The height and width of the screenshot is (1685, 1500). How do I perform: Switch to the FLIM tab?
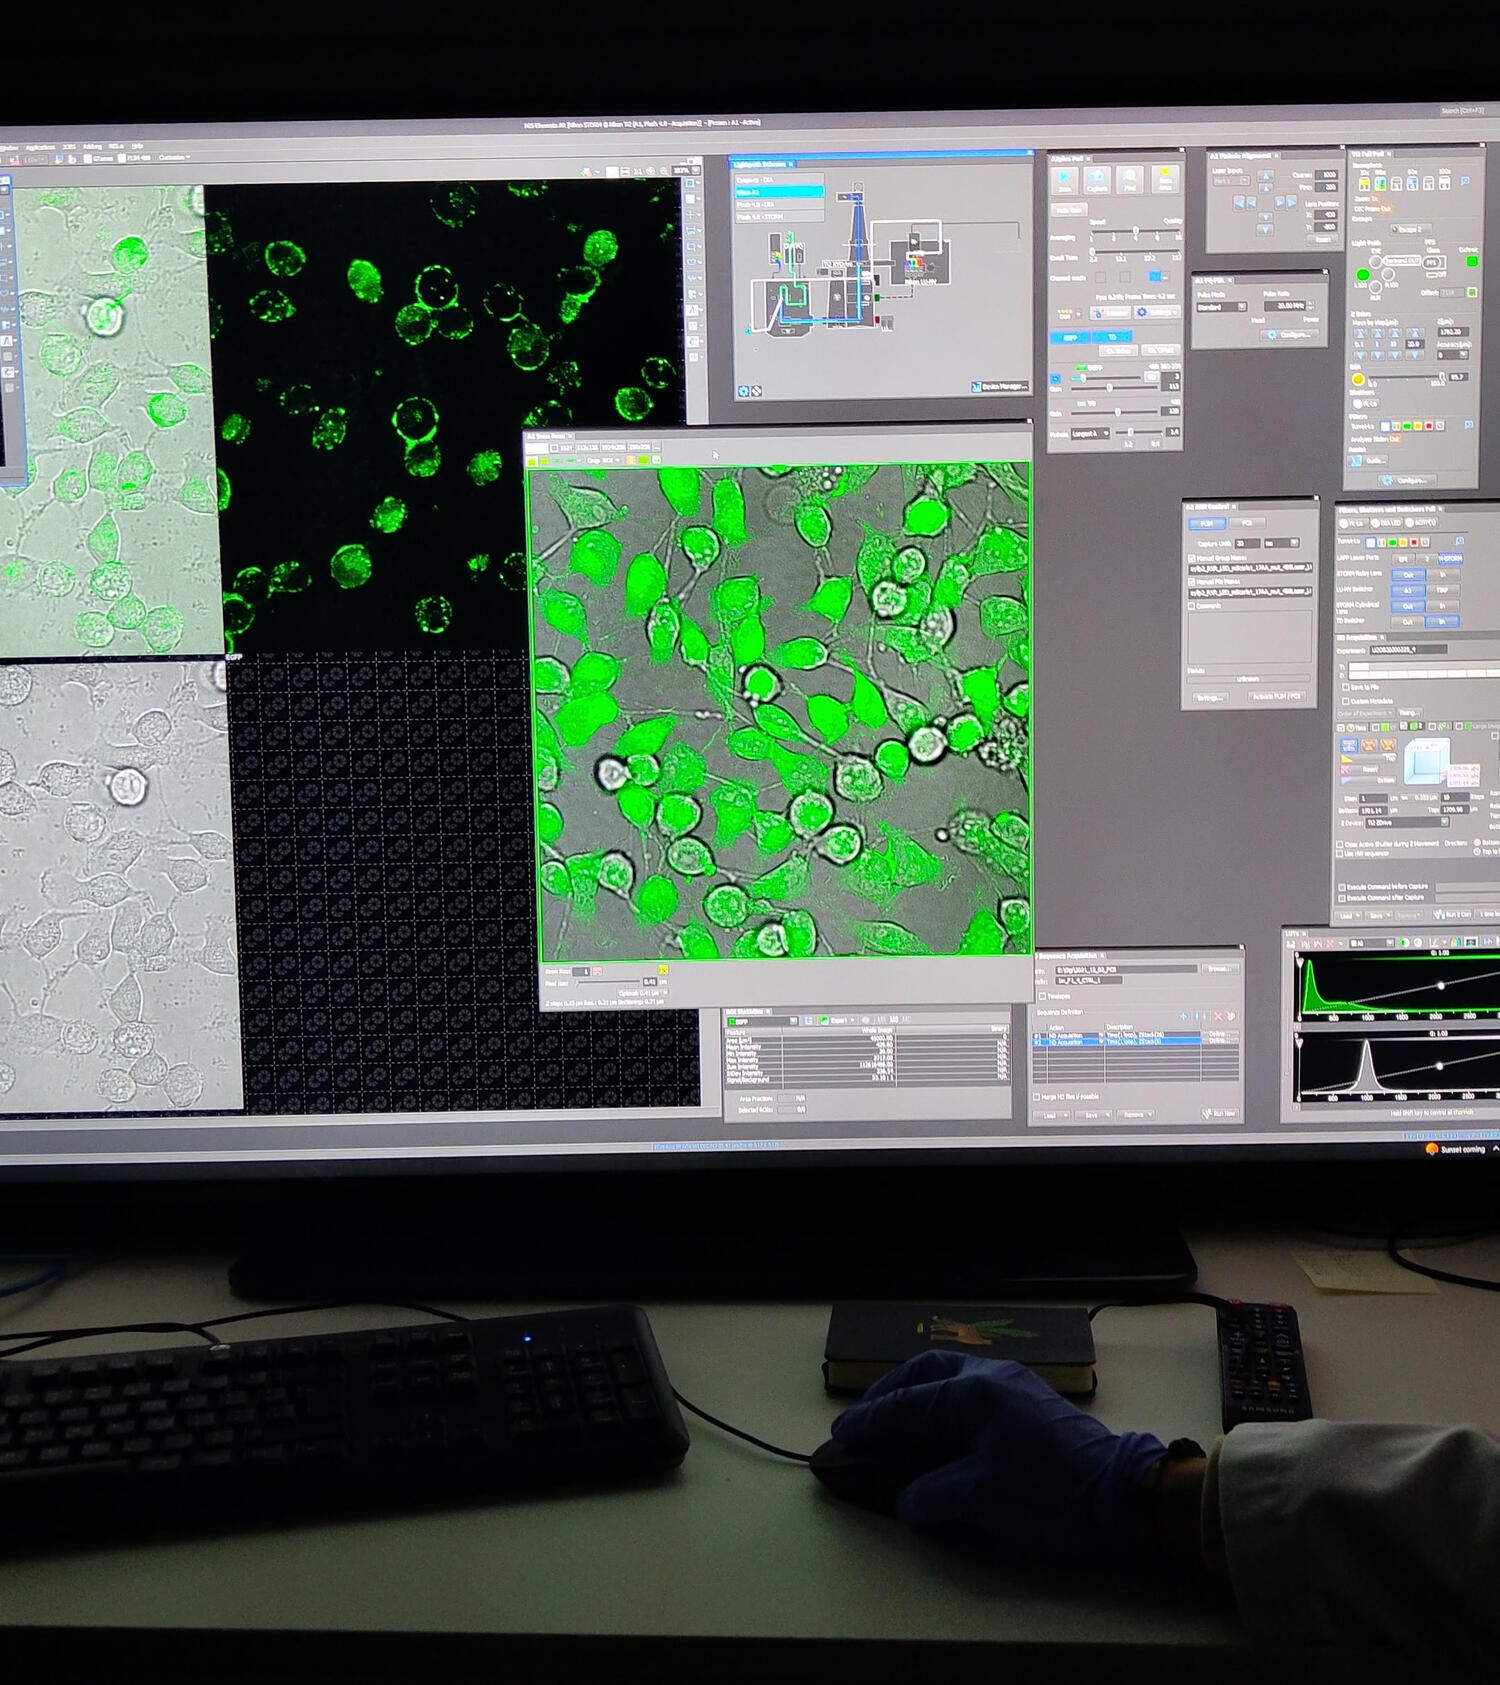pos(1206,523)
